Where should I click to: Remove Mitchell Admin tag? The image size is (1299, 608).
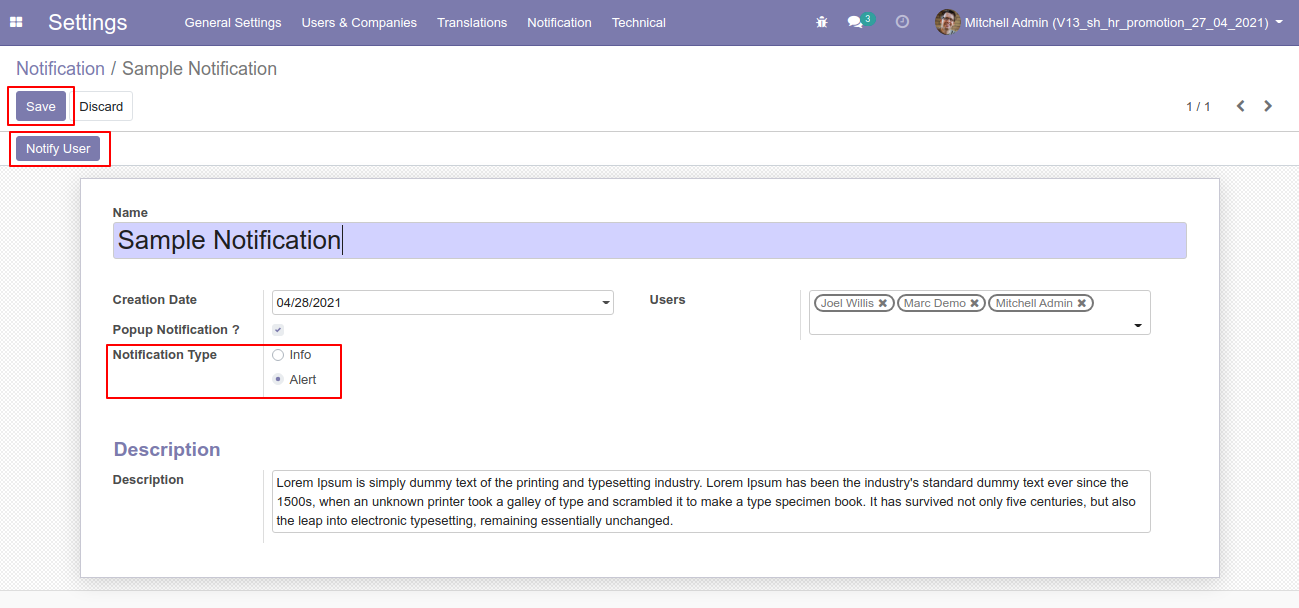pyautogui.click(x=1082, y=303)
